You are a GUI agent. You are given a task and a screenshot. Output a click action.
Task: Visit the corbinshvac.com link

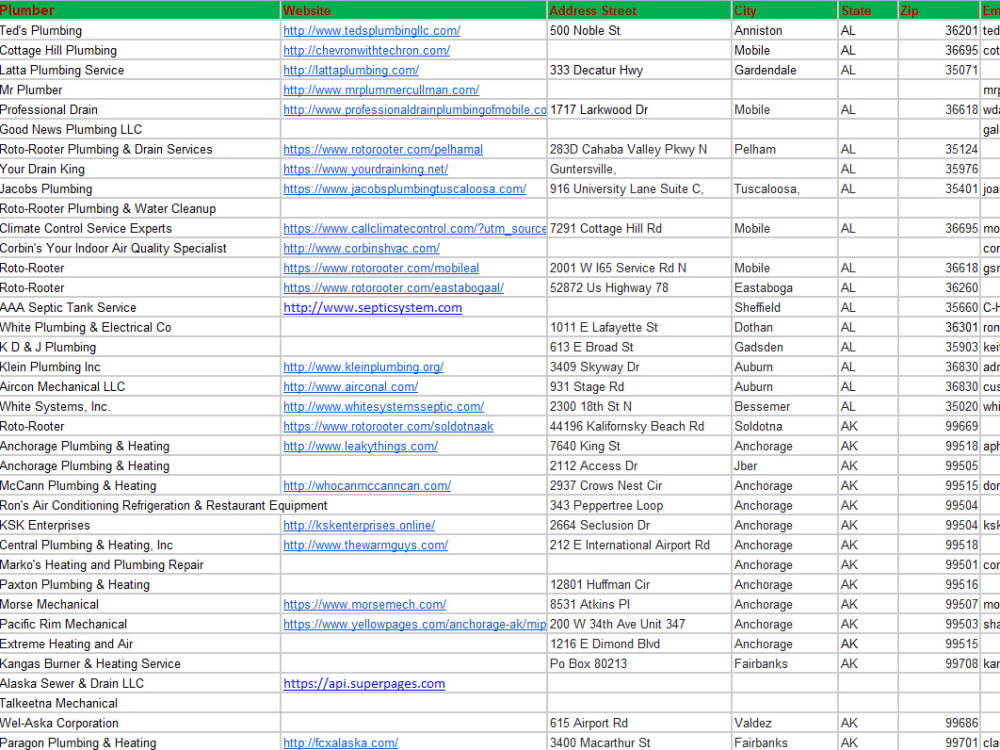[361, 248]
